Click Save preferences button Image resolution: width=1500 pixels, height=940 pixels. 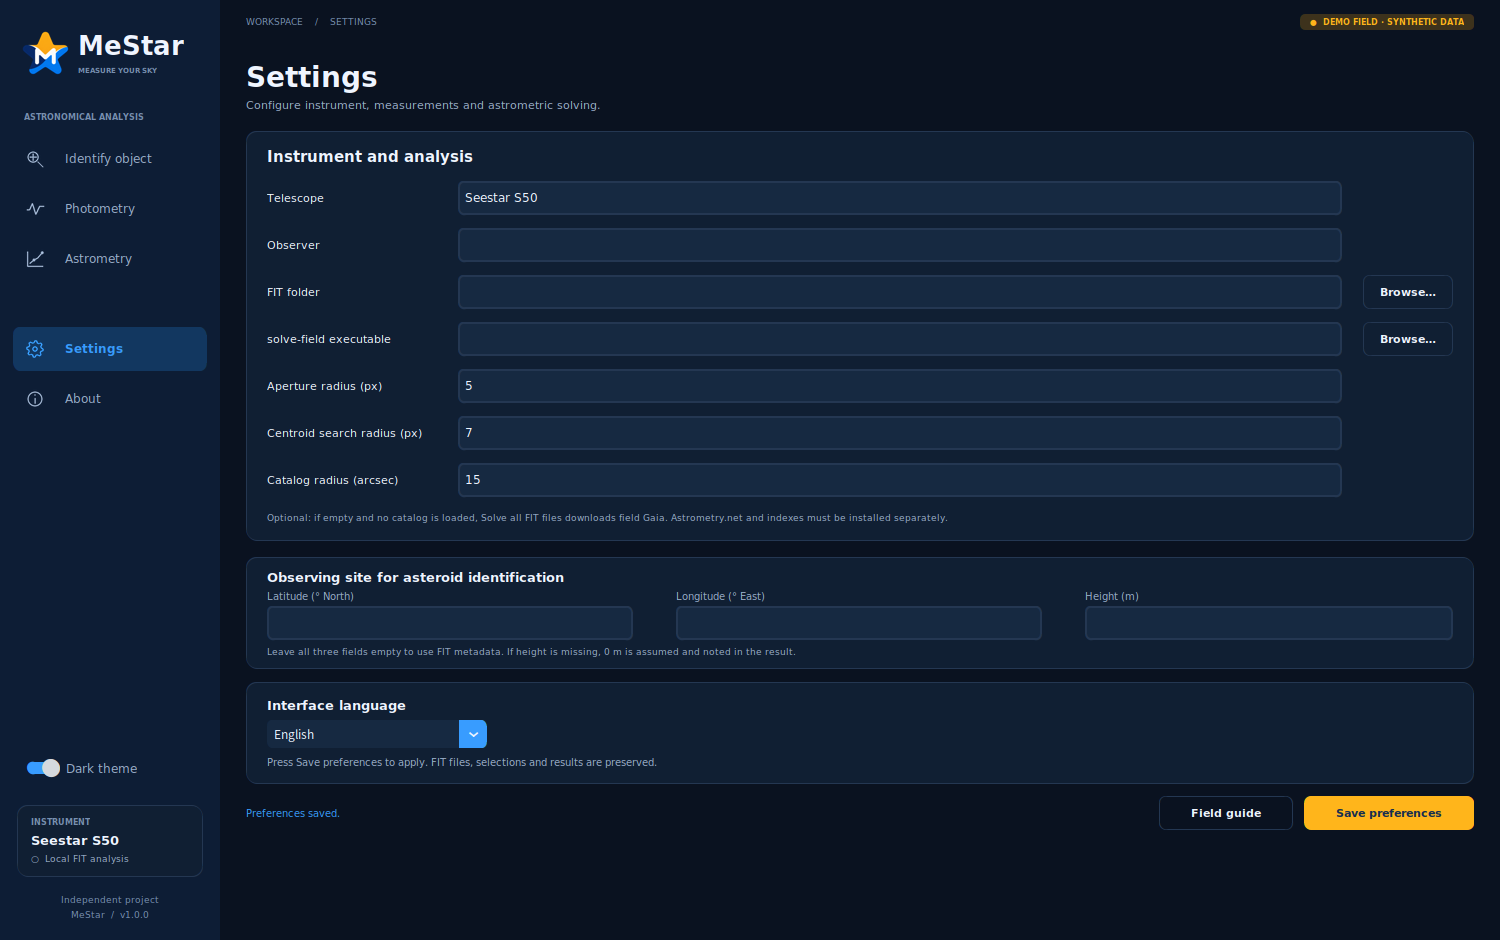1389,813
